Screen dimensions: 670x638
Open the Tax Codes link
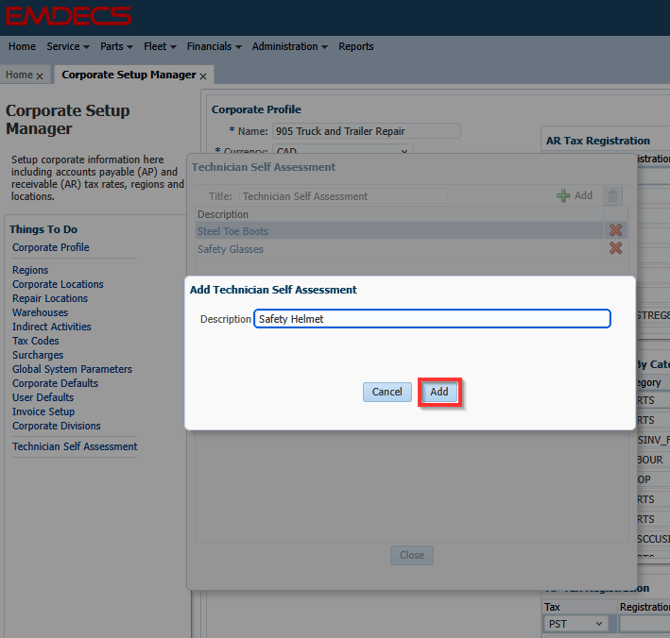36,341
